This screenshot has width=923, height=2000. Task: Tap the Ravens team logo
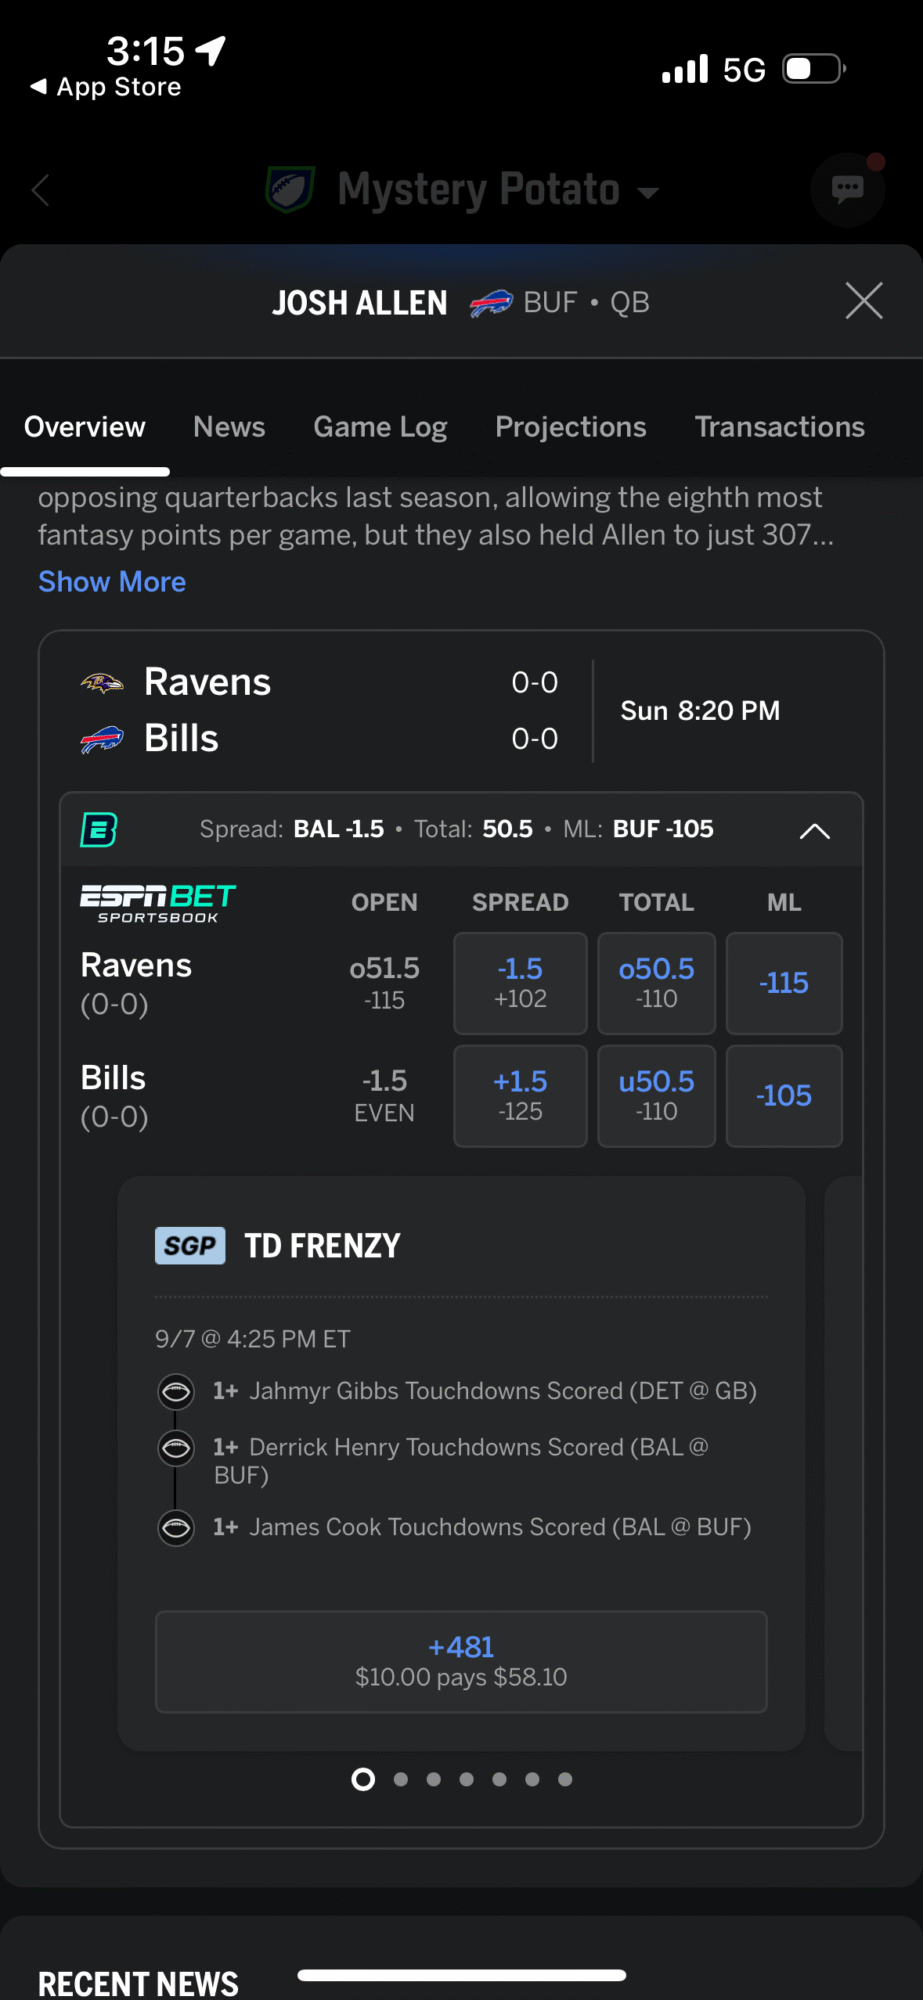(x=102, y=683)
